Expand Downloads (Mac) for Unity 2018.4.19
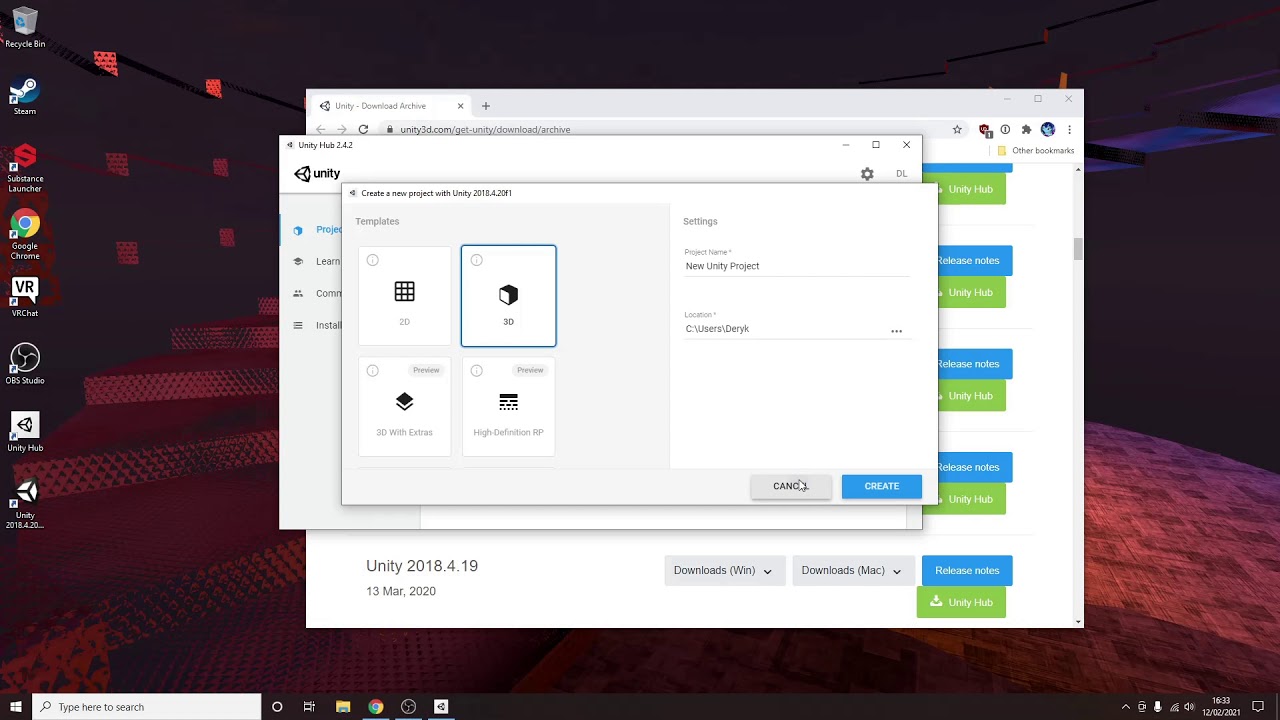Screen dimensions: 1280x720 [851, 571]
